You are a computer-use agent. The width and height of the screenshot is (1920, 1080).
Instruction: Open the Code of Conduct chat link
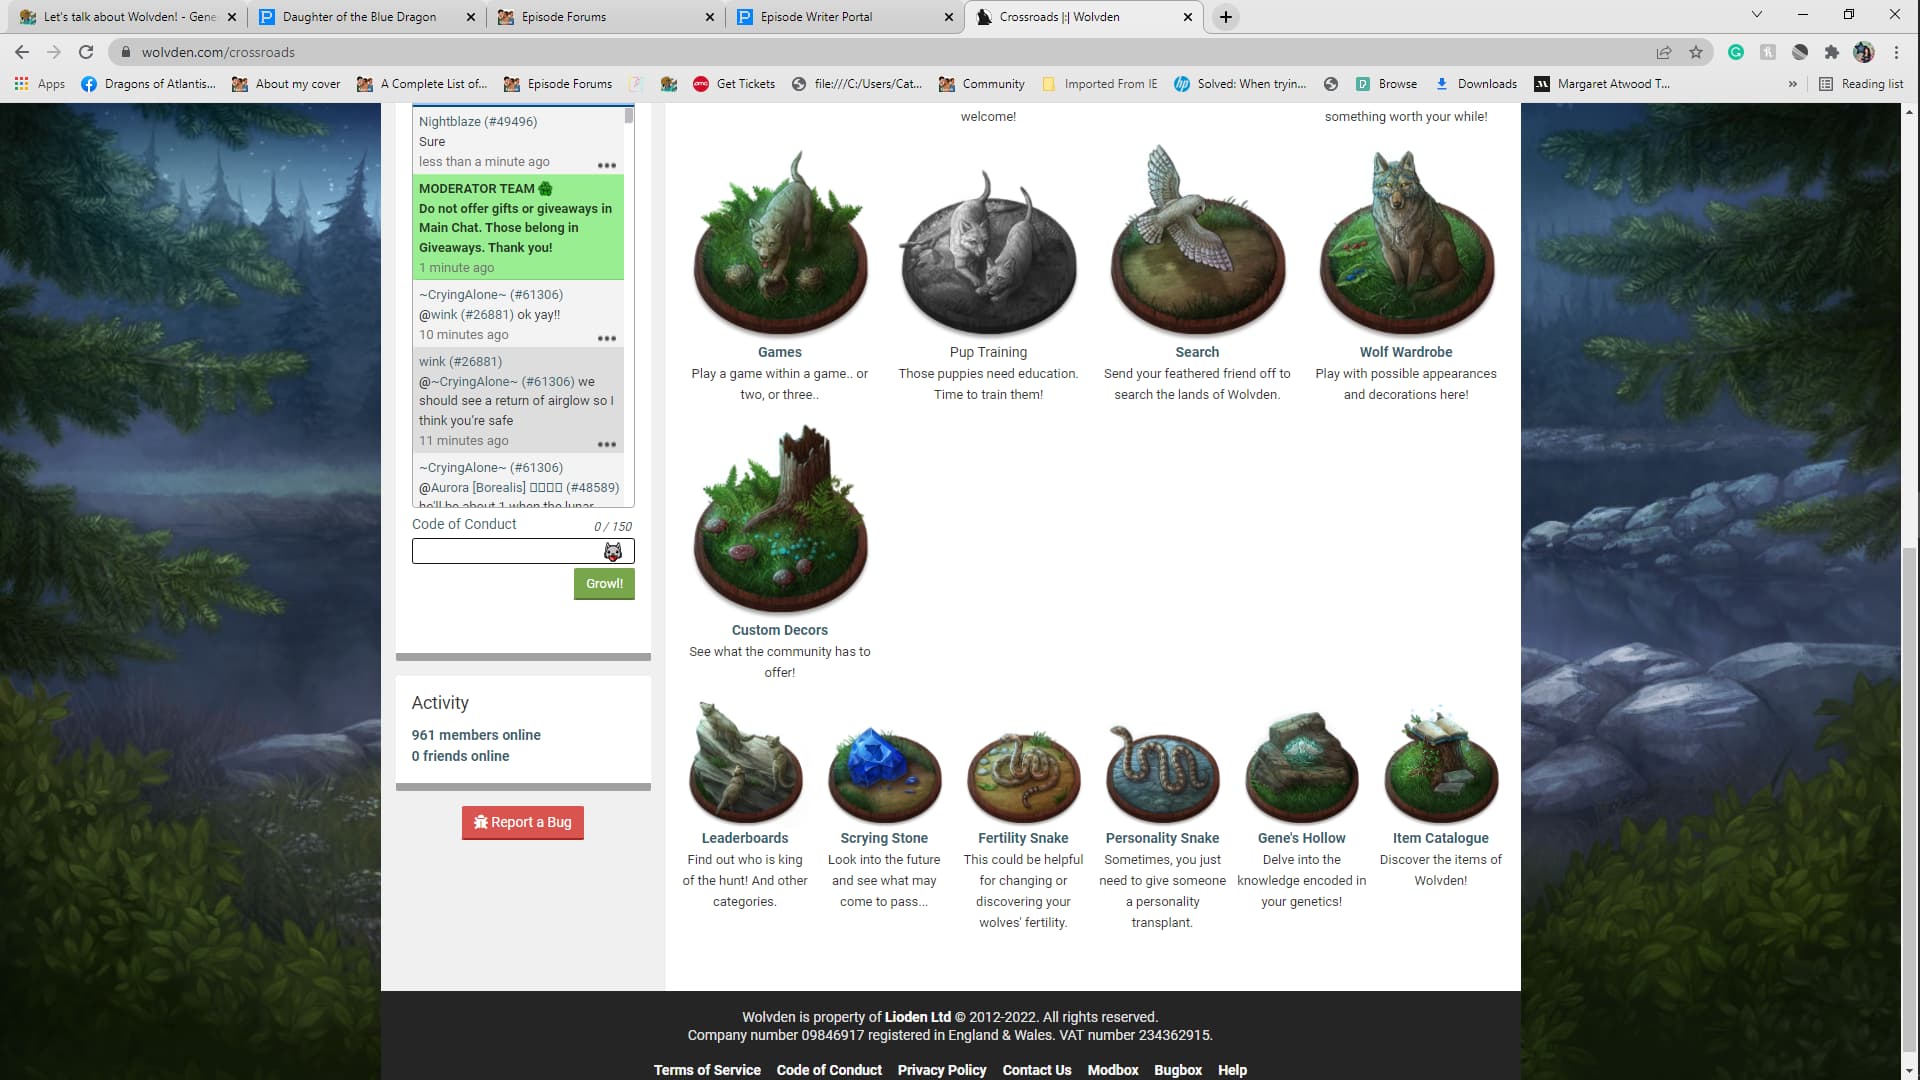tap(464, 524)
